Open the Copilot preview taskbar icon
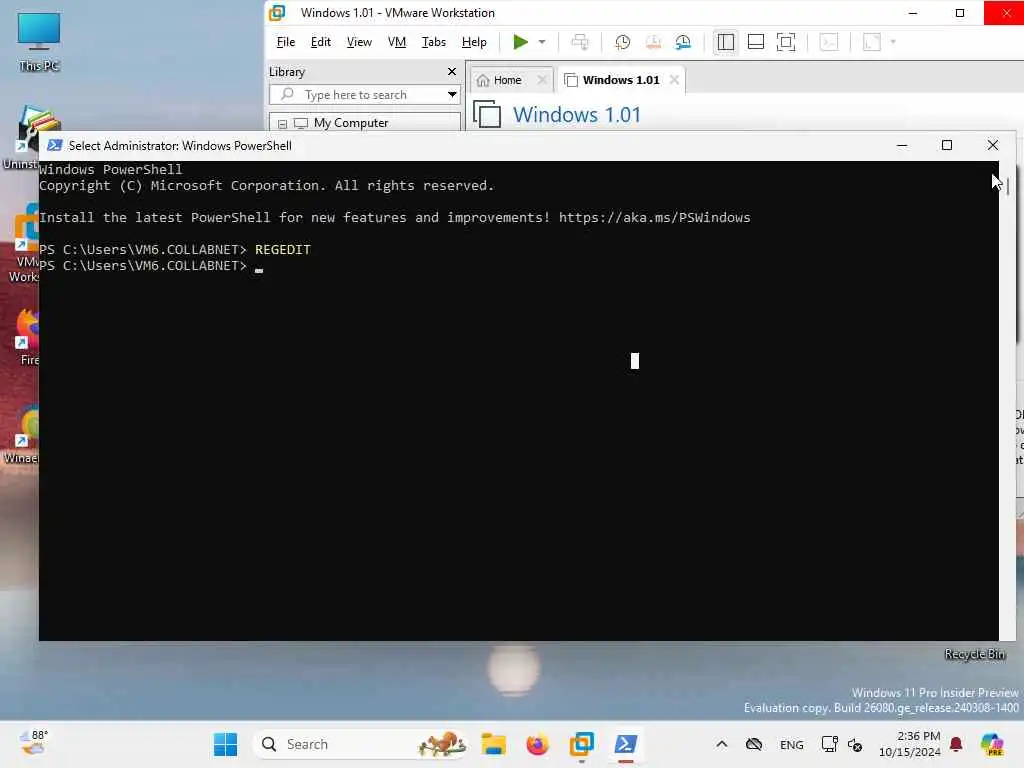Image resolution: width=1024 pixels, height=768 pixels. click(992, 744)
